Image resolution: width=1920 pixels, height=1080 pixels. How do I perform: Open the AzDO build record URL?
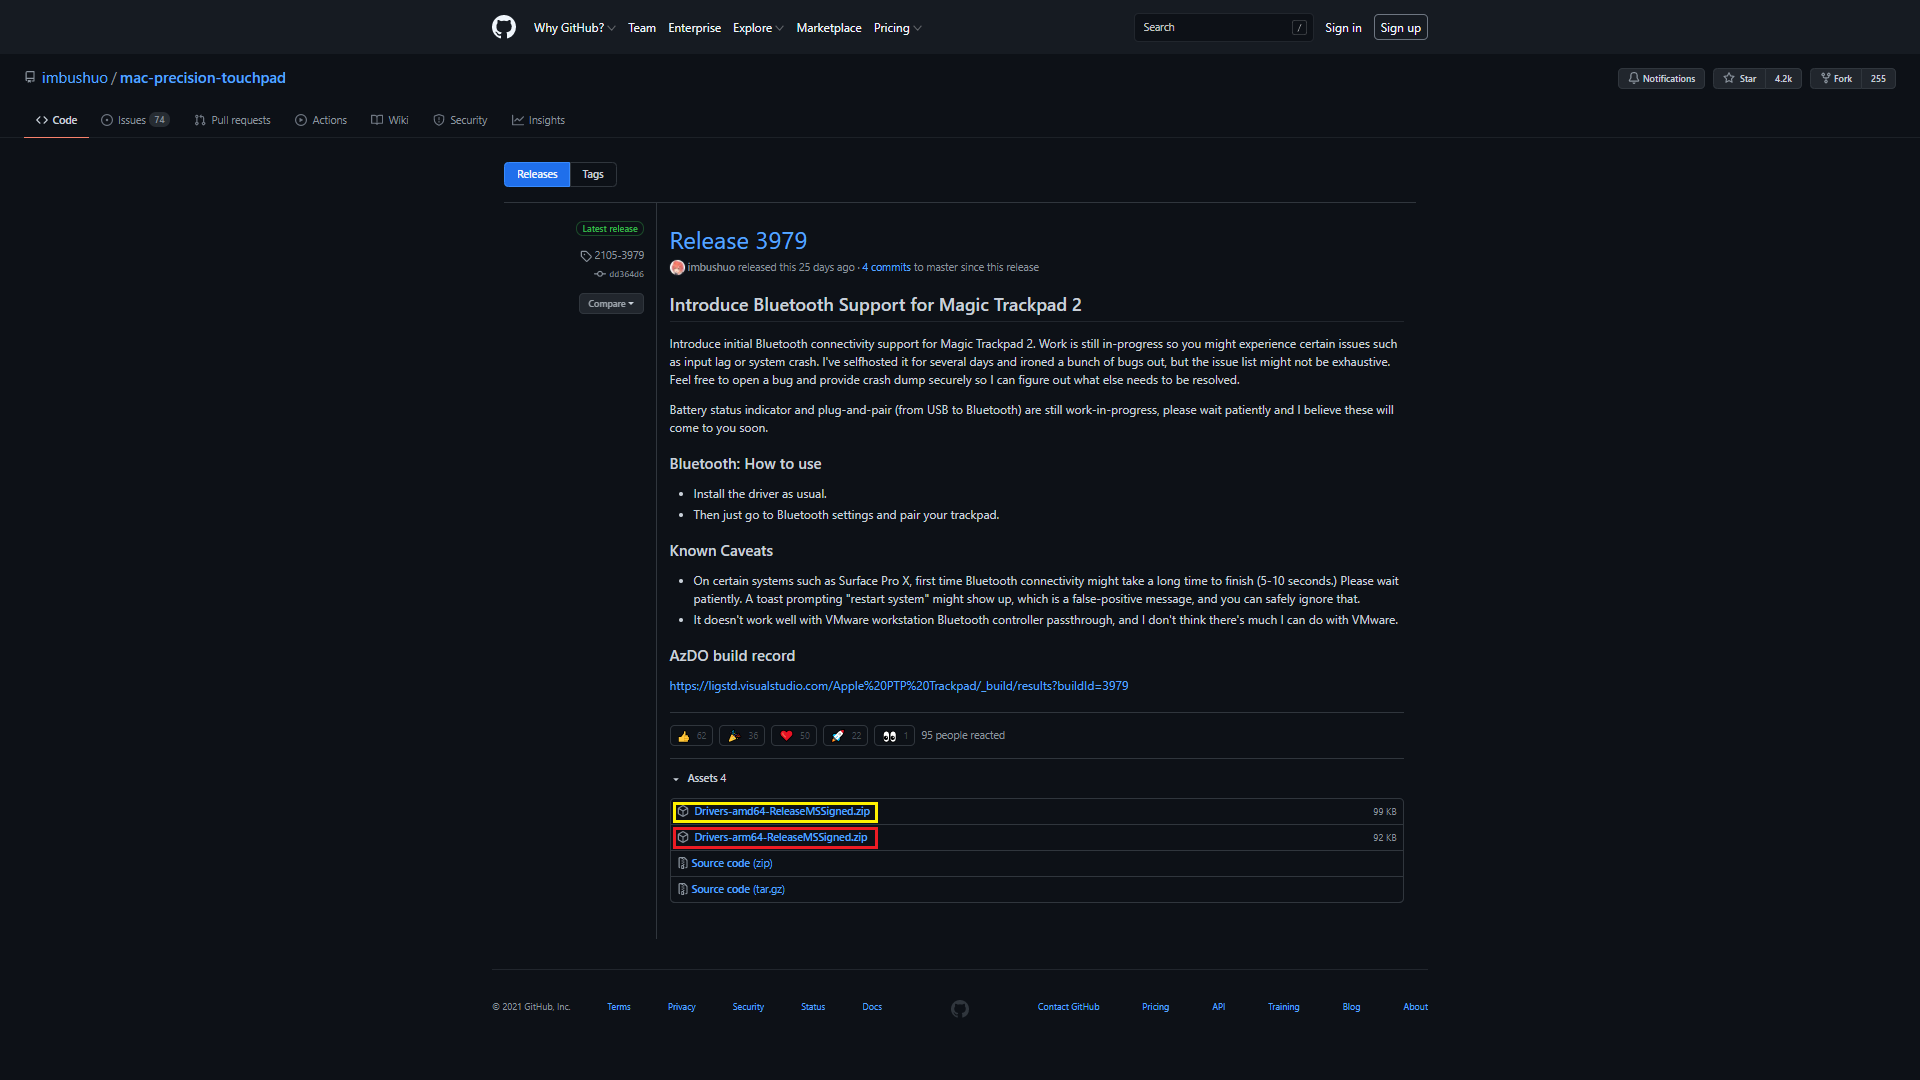tap(898, 686)
